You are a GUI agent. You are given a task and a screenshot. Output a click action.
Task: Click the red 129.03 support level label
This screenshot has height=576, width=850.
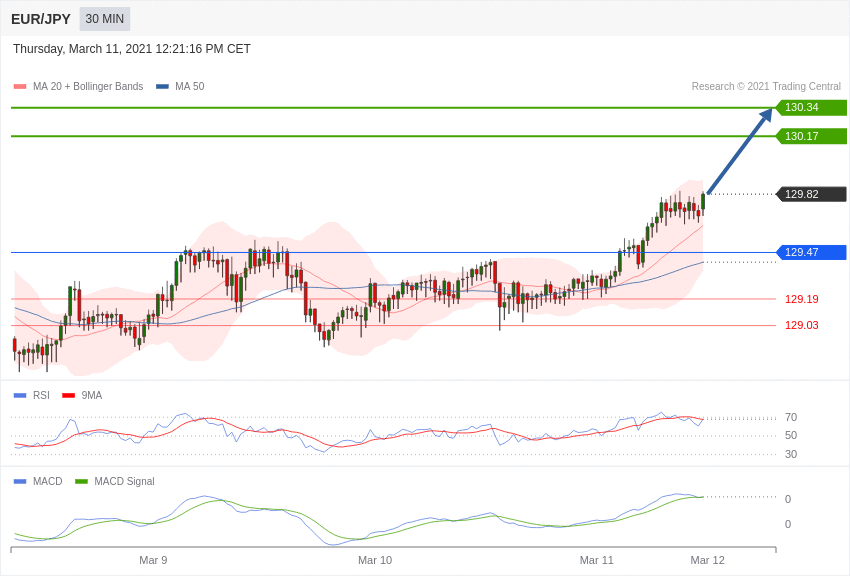(801, 325)
